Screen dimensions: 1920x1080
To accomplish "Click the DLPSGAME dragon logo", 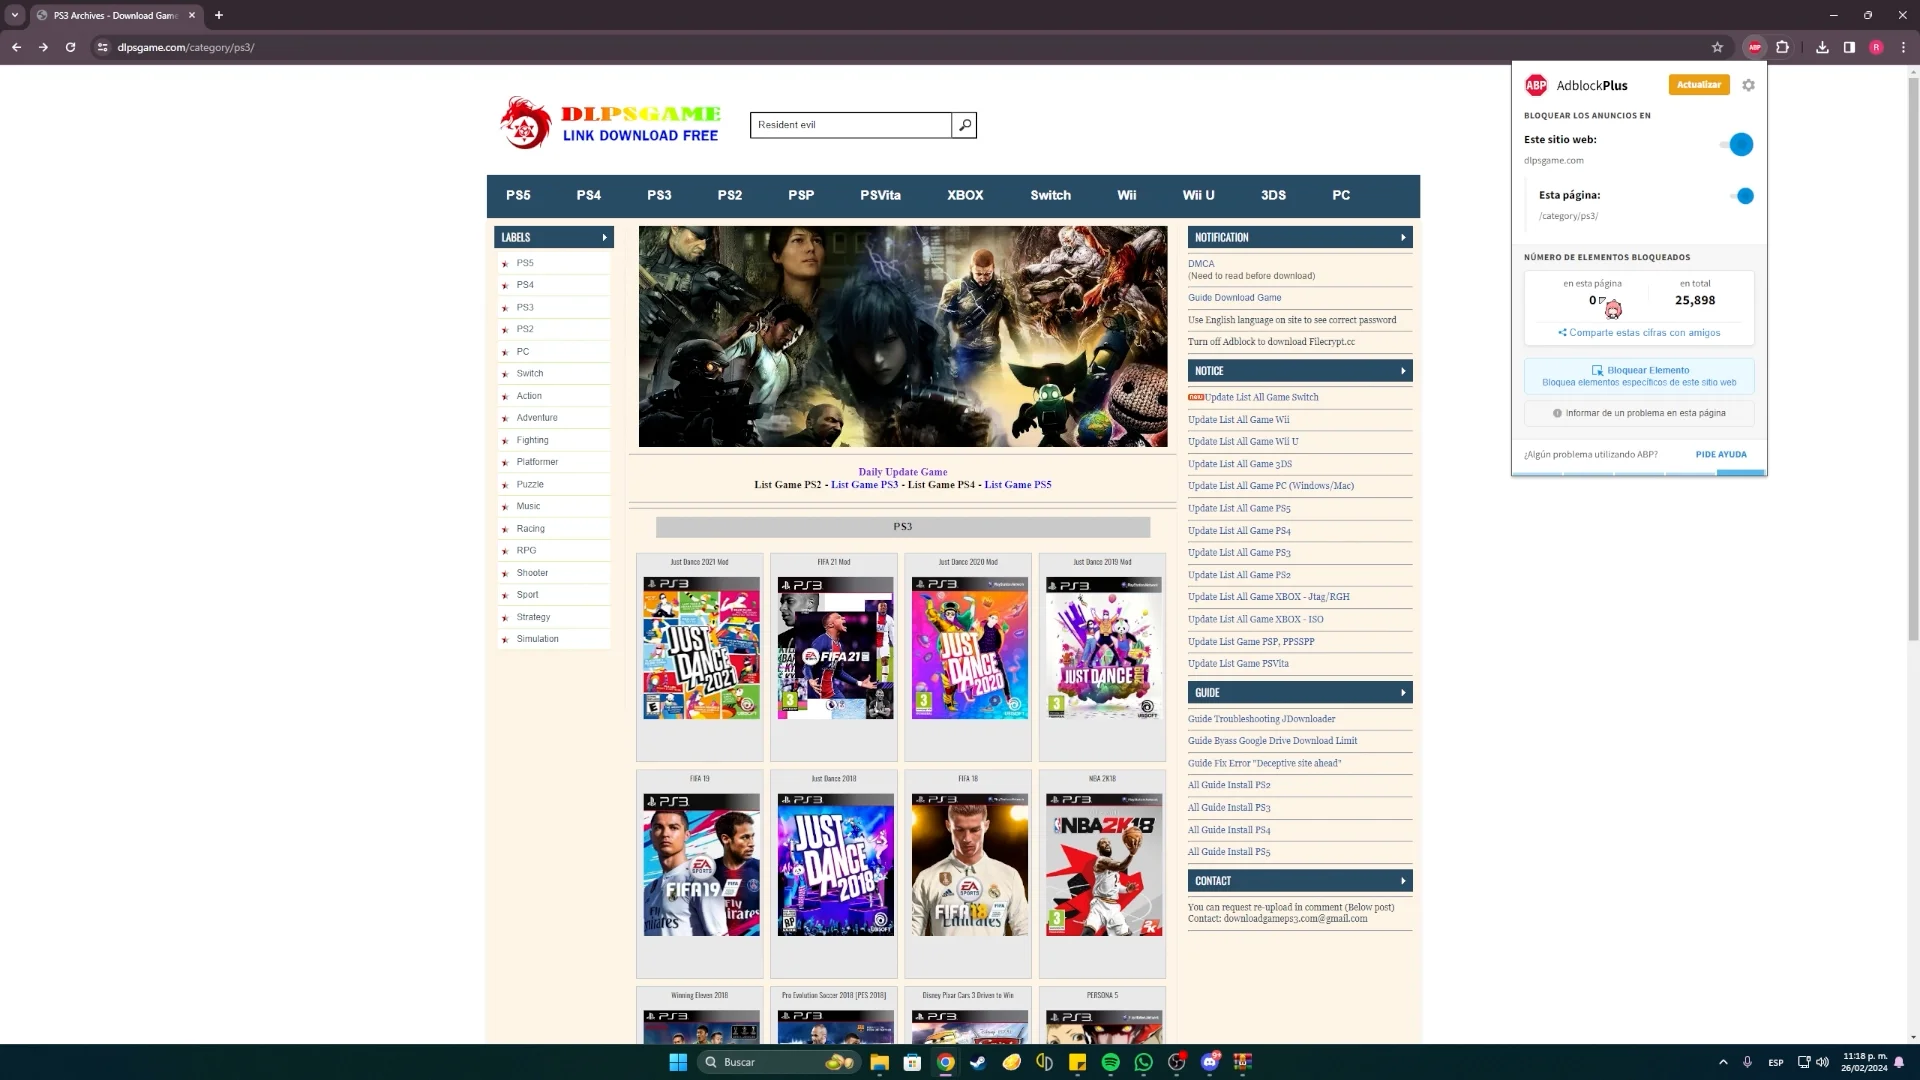I will [x=526, y=123].
